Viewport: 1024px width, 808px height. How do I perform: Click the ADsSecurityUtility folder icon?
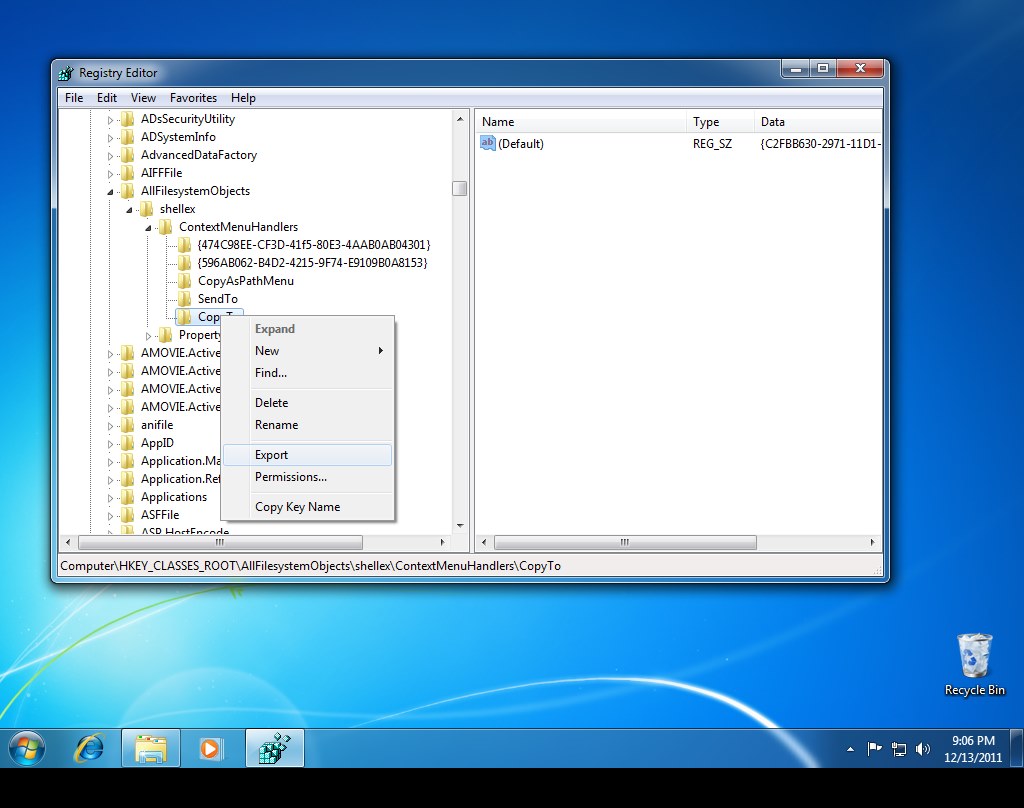(x=128, y=119)
